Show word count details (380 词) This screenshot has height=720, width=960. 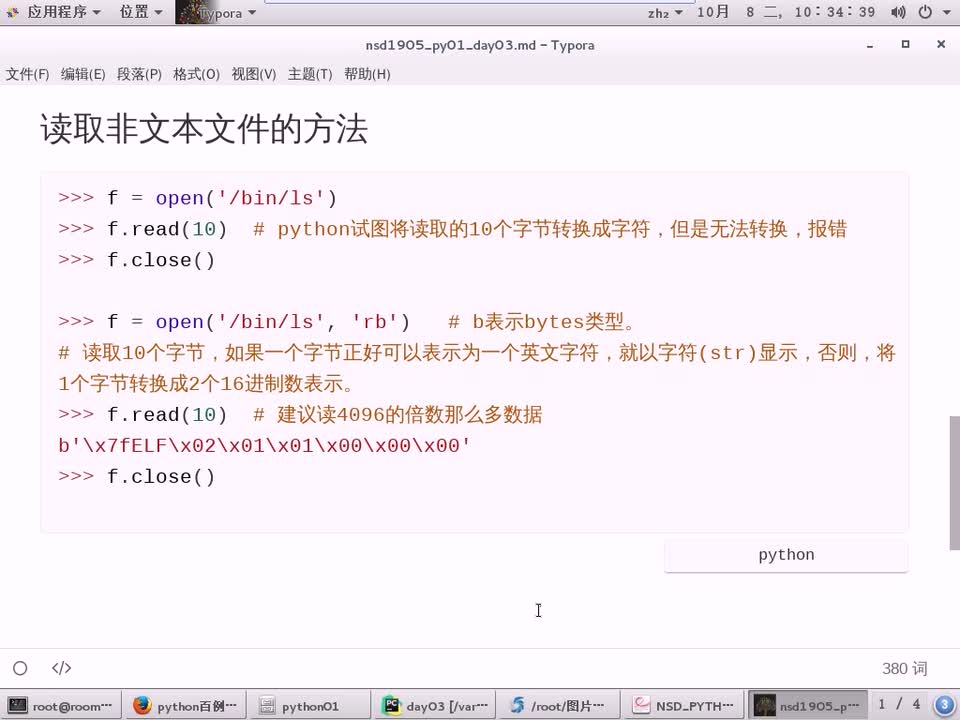(x=904, y=669)
